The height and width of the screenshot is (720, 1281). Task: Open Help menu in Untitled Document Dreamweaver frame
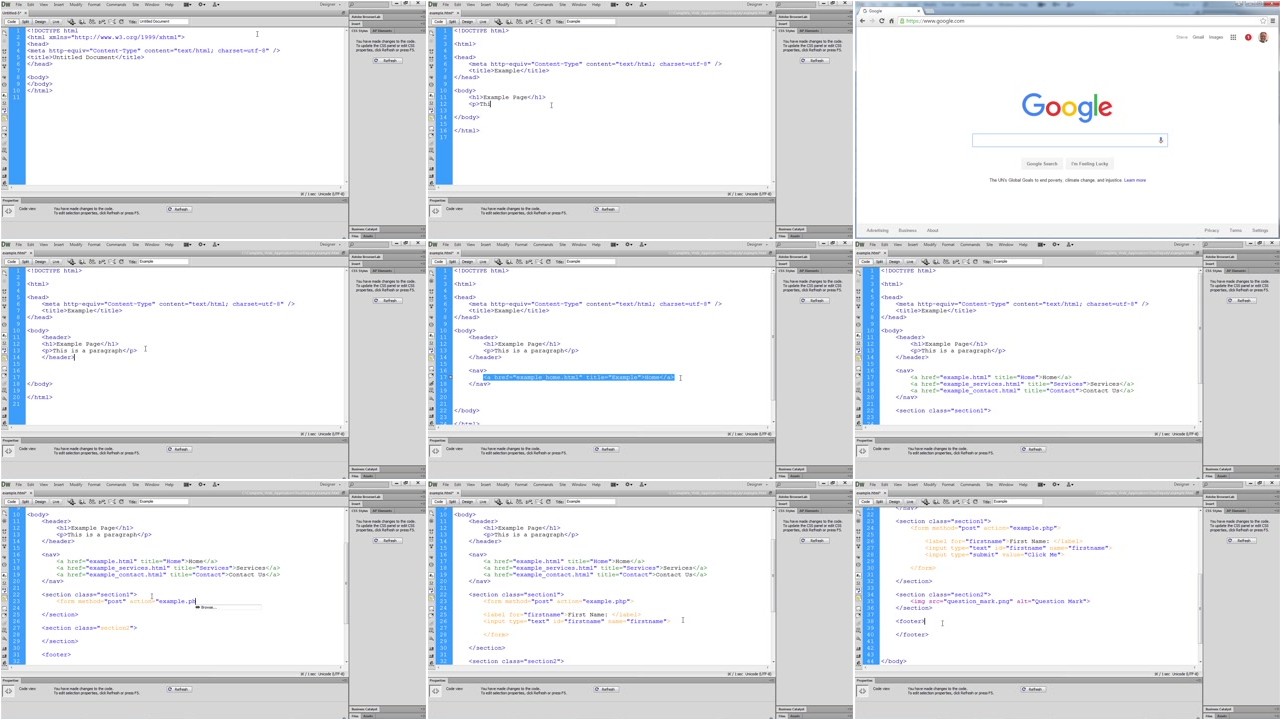pos(169,5)
